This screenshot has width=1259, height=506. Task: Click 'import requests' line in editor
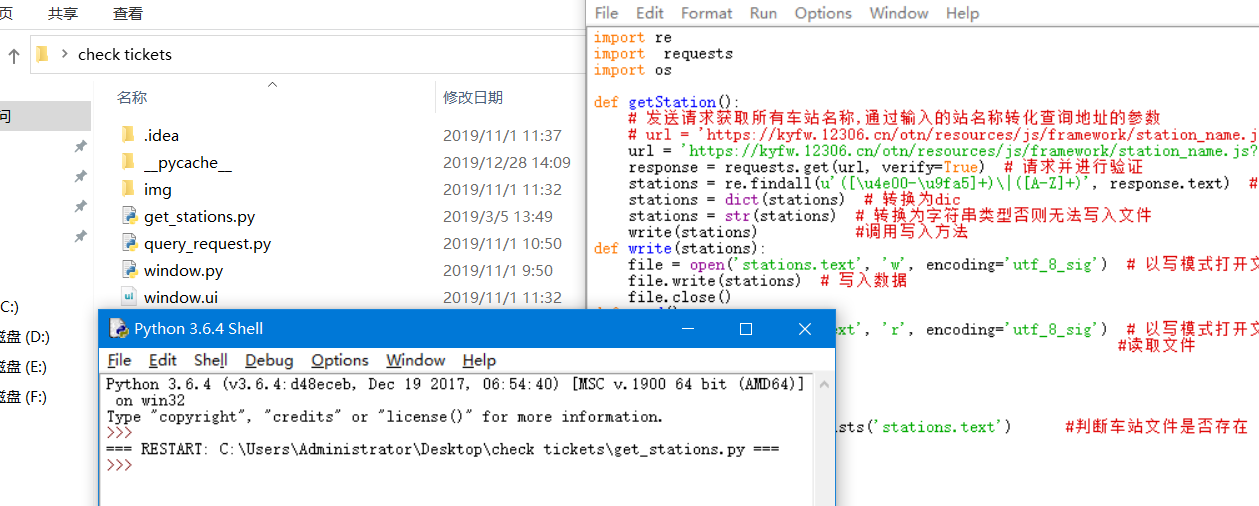(x=663, y=54)
